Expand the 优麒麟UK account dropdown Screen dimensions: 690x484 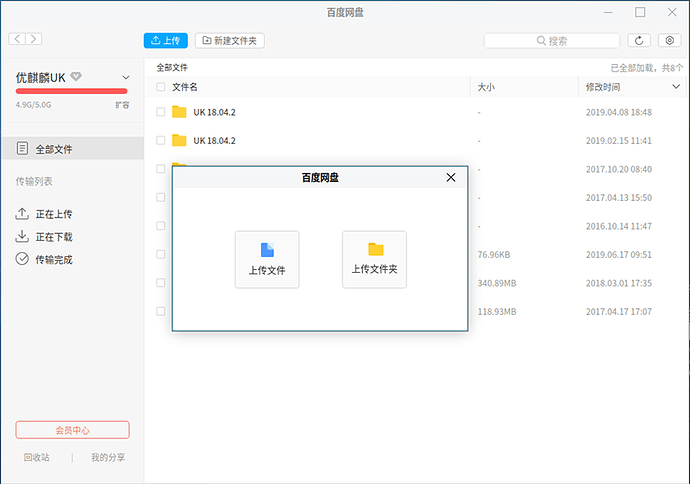[x=125, y=77]
